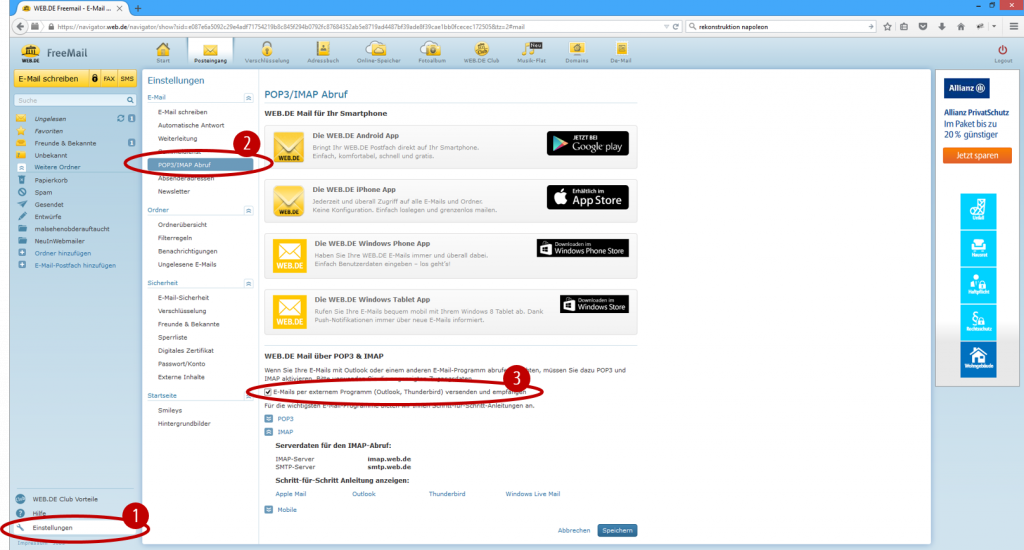Open the Start home icon in navigation

[x=163, y=53]
